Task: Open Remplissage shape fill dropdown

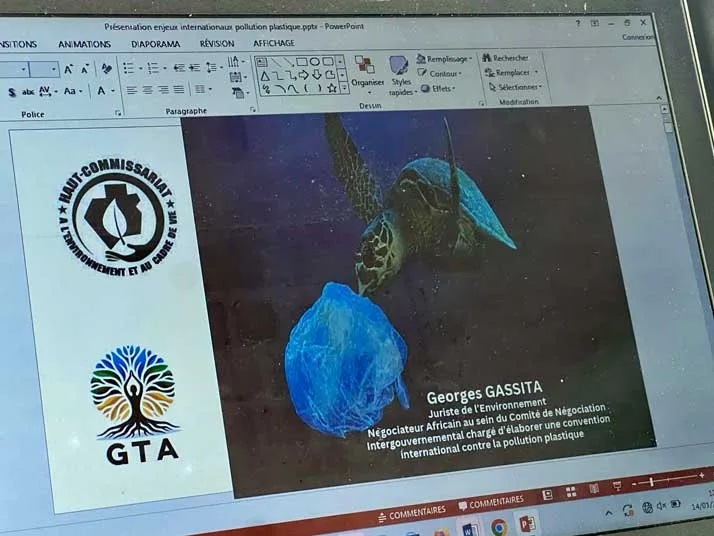Action: click(444, 59)
